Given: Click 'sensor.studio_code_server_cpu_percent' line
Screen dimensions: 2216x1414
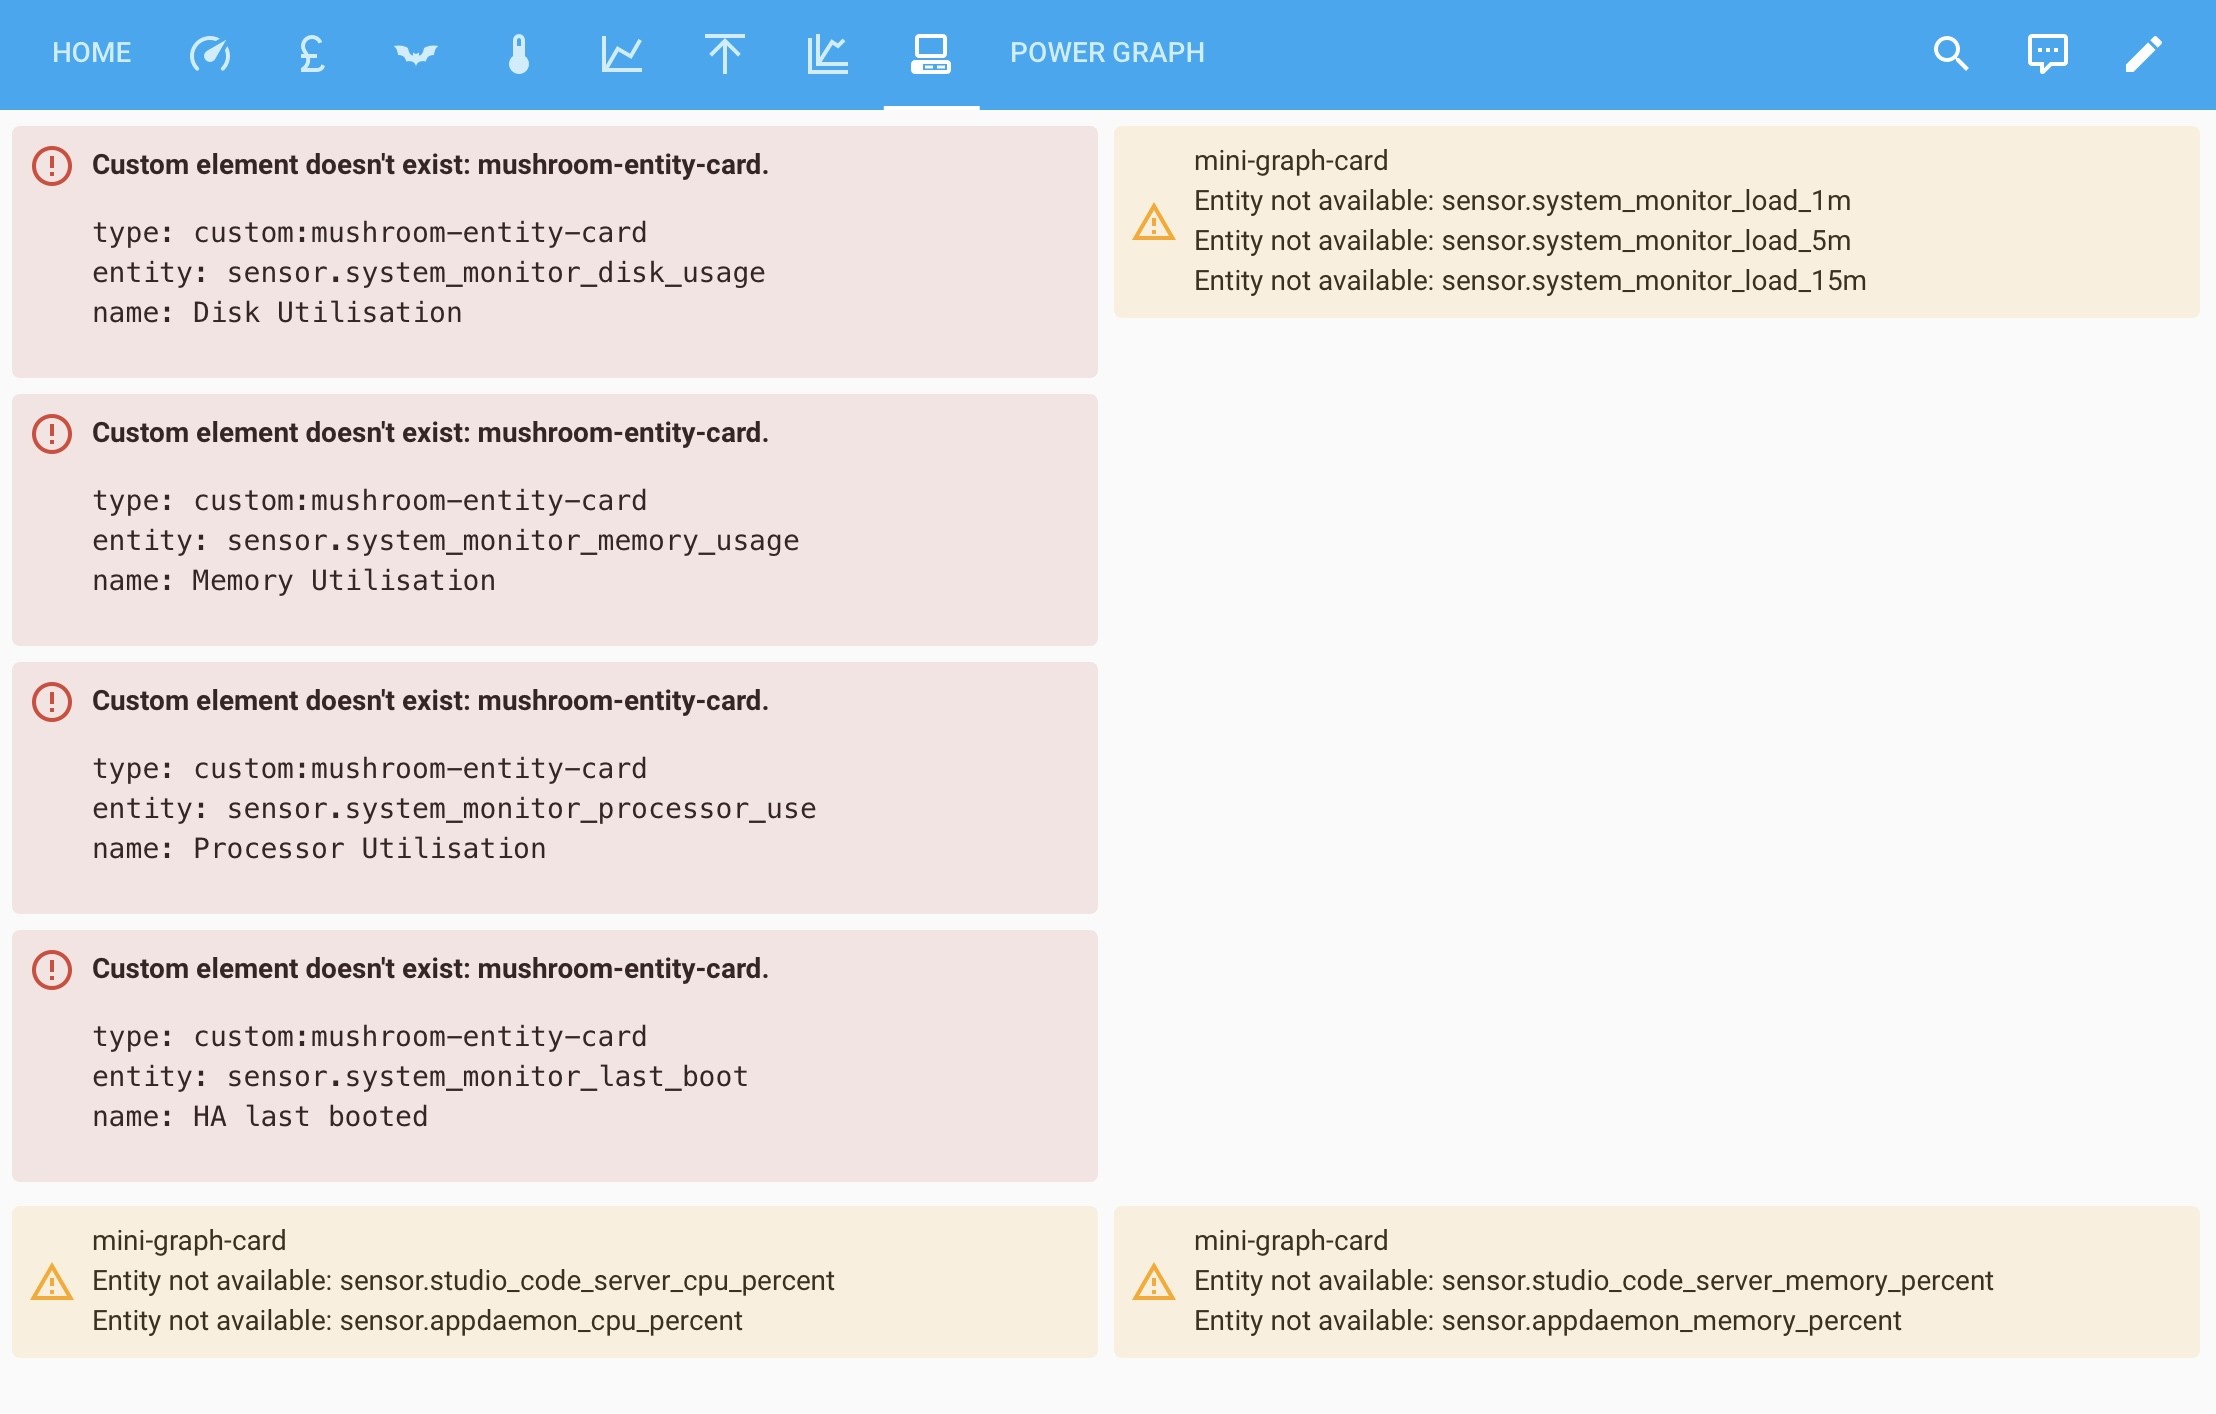Looking at the screenshot, I should coord(463,1281).
